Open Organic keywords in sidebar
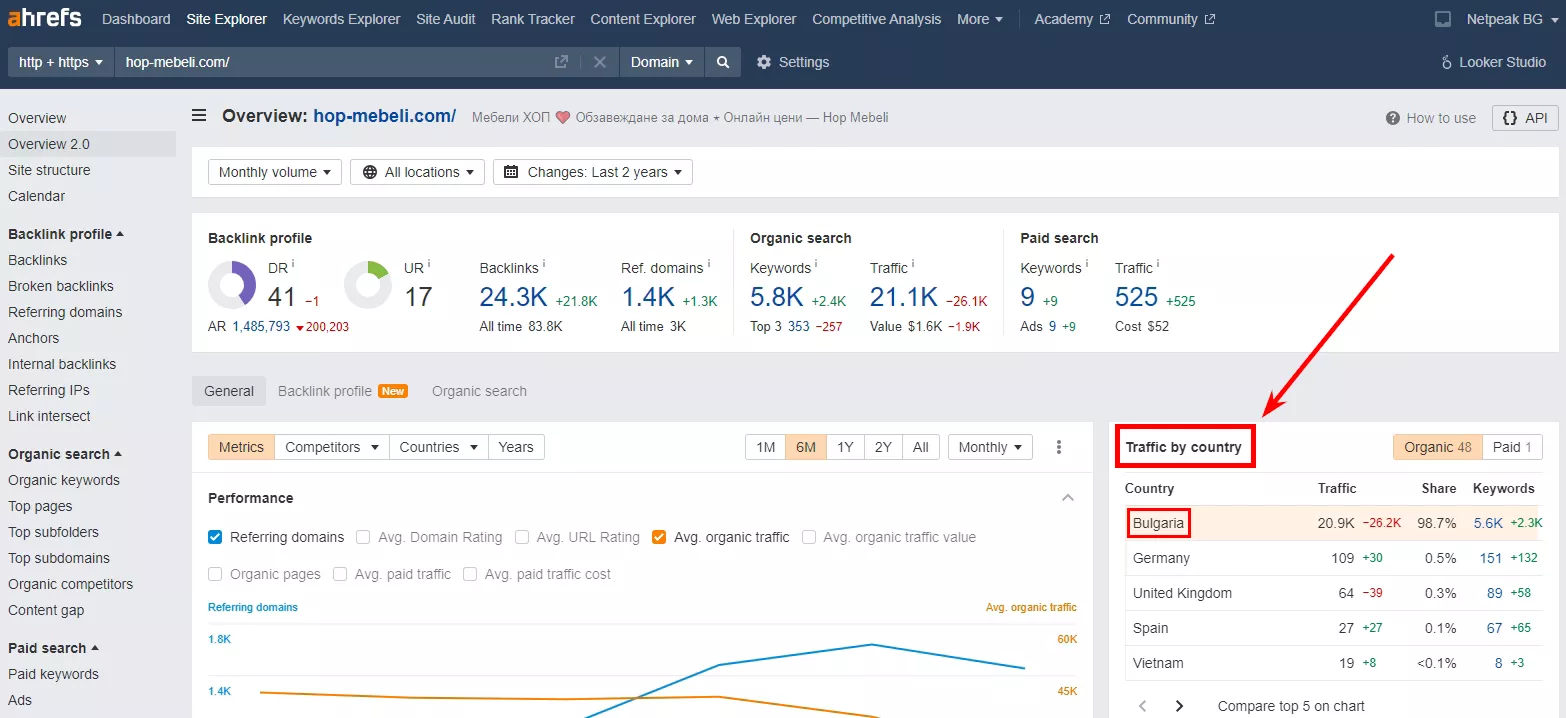Screen dimensions: 1566x718 64,480
